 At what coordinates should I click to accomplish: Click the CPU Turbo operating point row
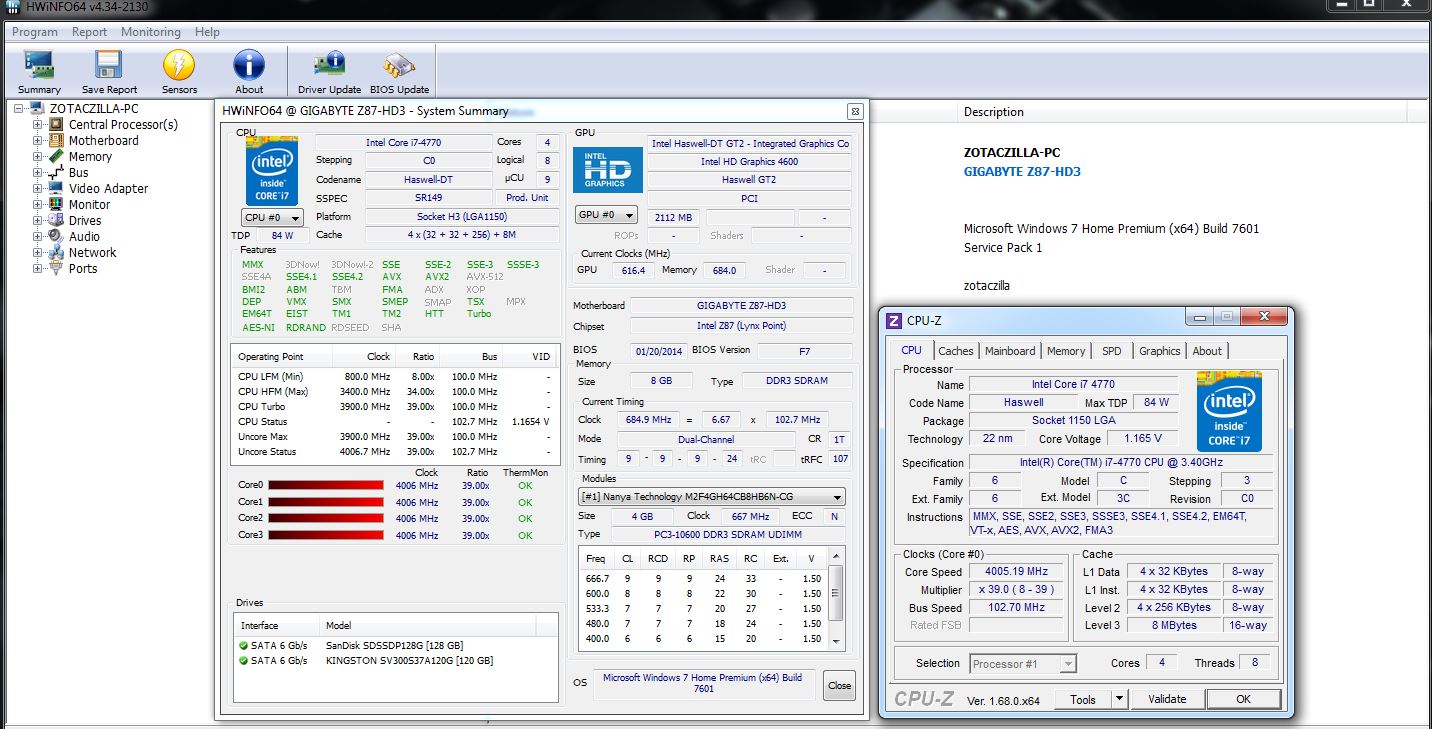point(394,406)
